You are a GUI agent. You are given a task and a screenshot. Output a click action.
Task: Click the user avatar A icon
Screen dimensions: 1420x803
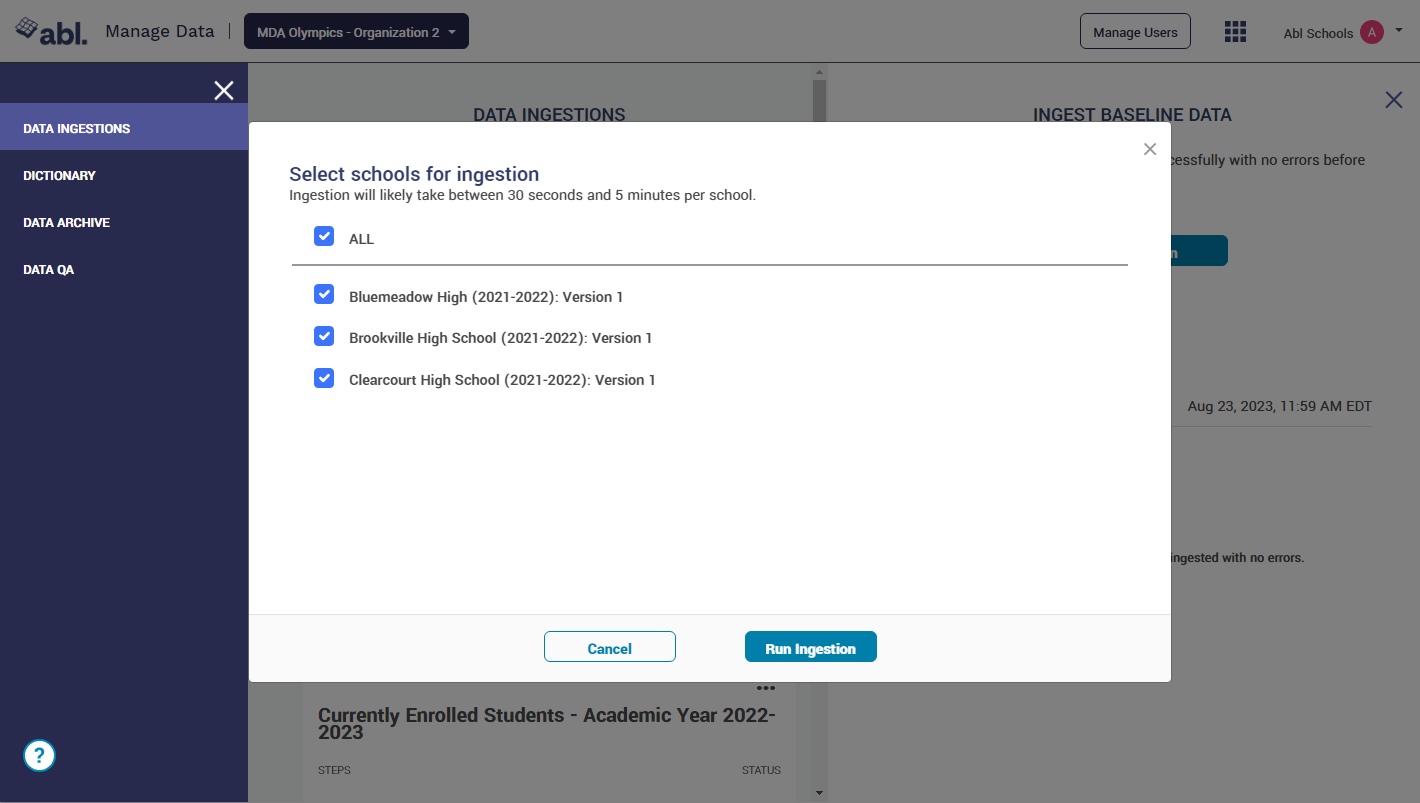1371,32
